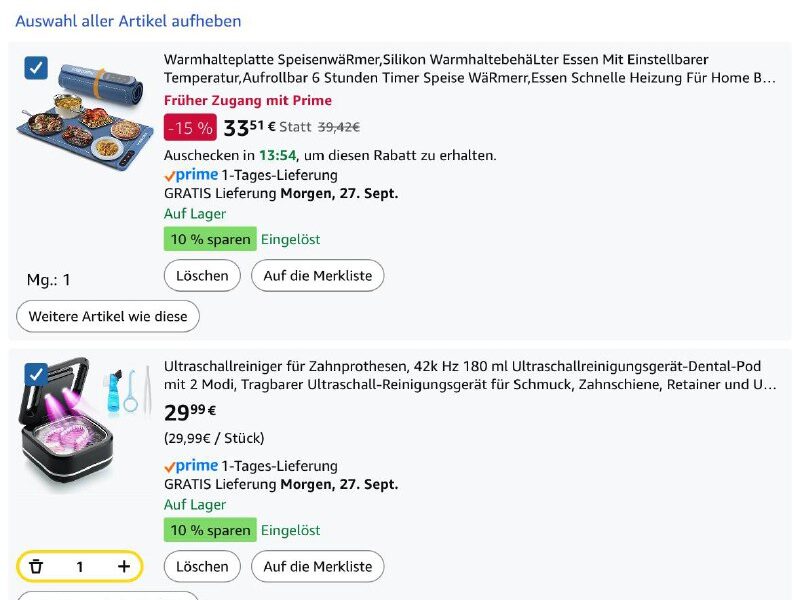Delete the Warmhalteplatte from the cart
The height and width of the screenshot is (600, 800).
click(202, 275)
